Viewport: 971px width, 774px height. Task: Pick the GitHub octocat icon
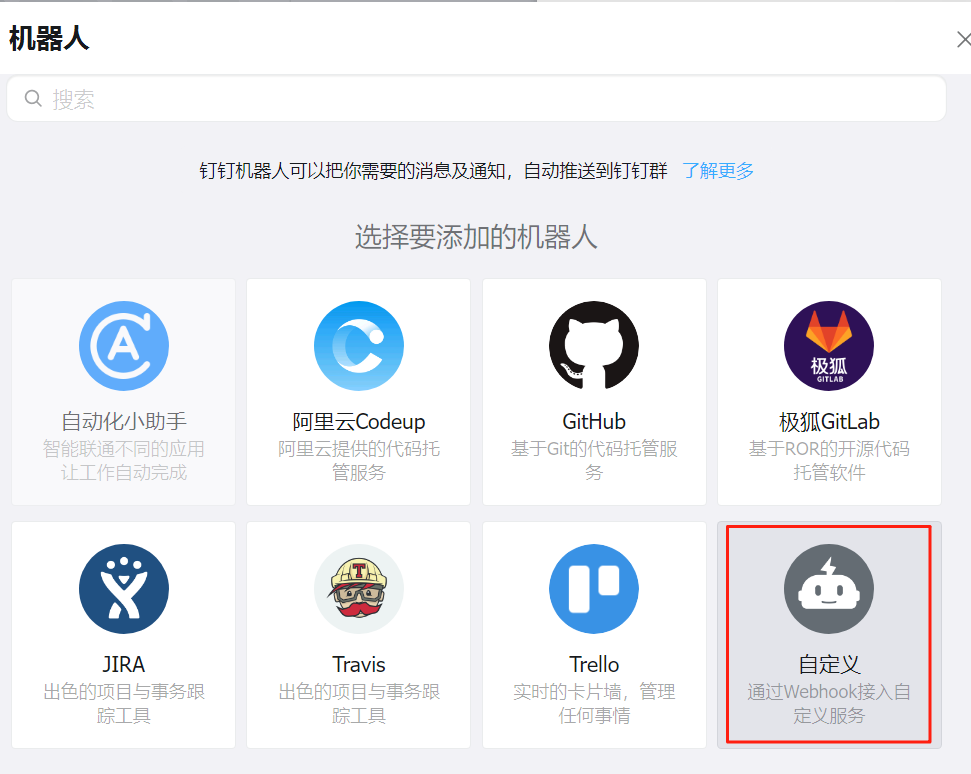[594, 346]
